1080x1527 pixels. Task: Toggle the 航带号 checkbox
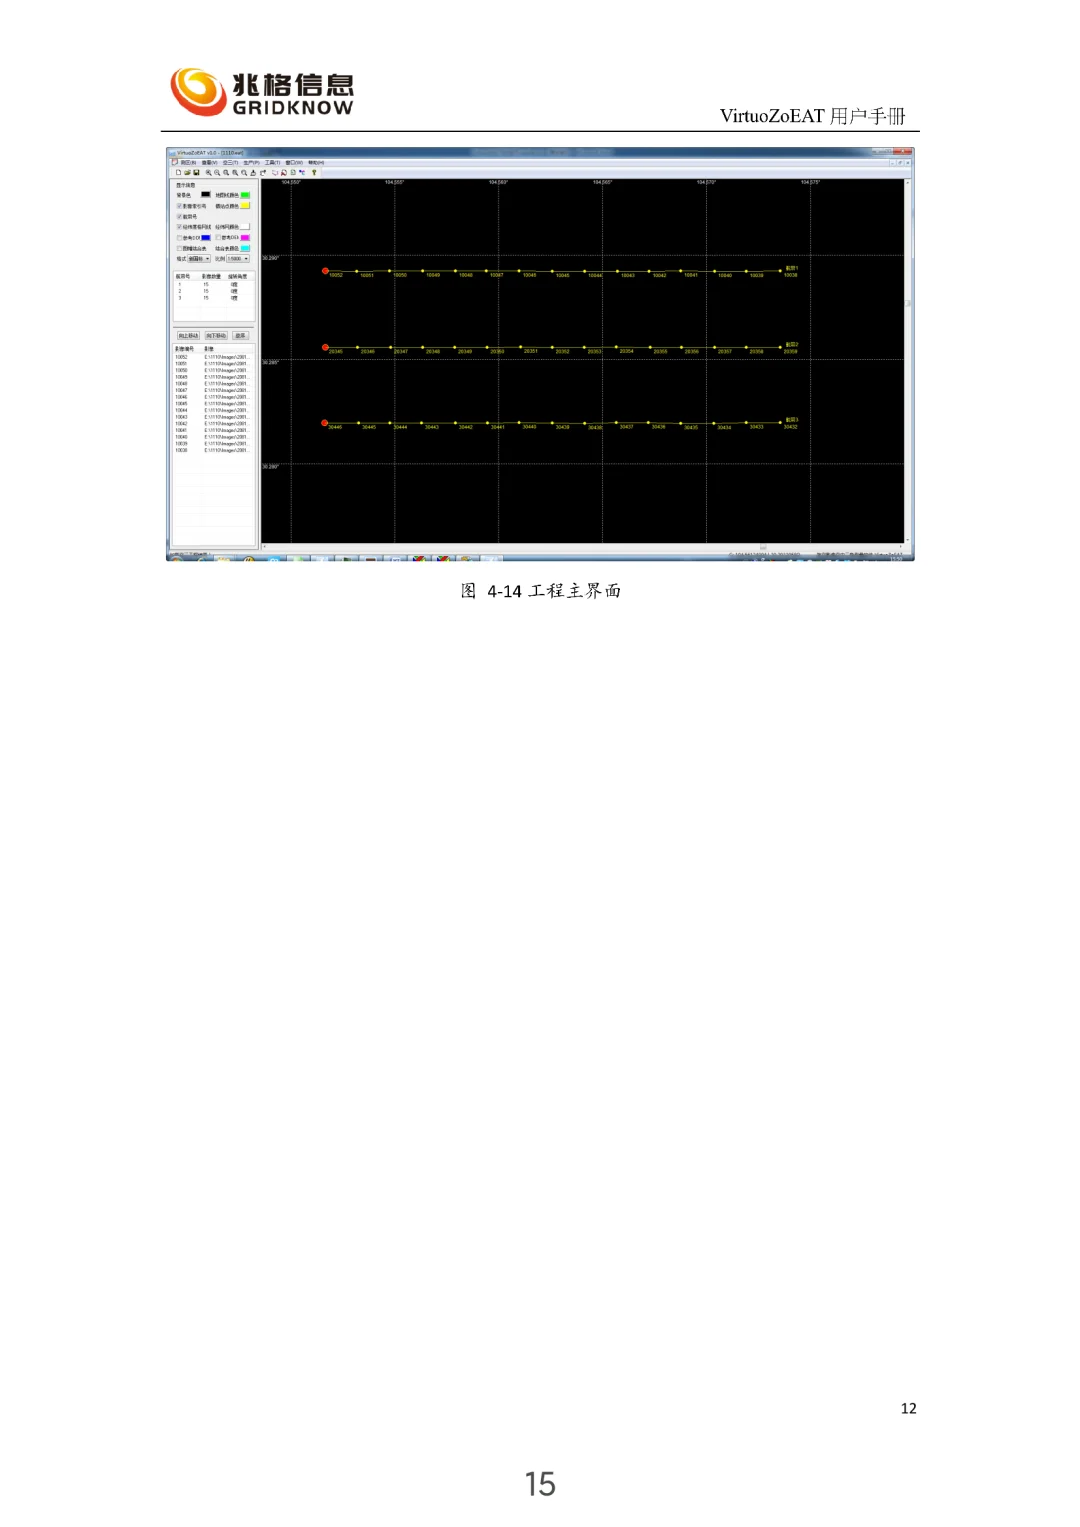(x=179, y=216)
